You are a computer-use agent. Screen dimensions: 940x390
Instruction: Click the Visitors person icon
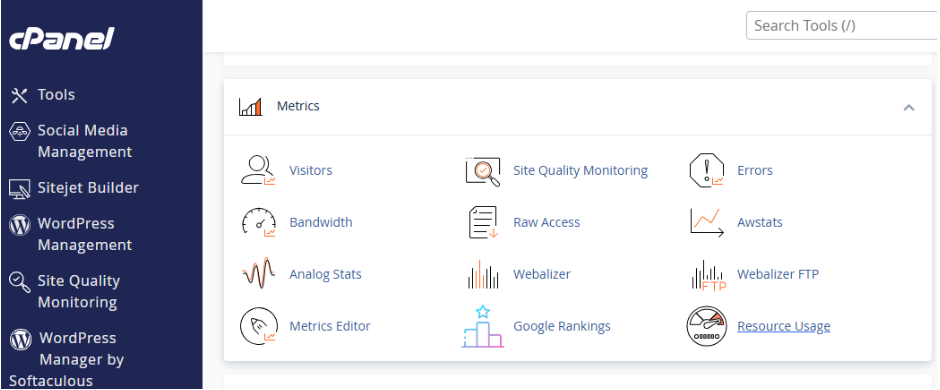(258, 171)
